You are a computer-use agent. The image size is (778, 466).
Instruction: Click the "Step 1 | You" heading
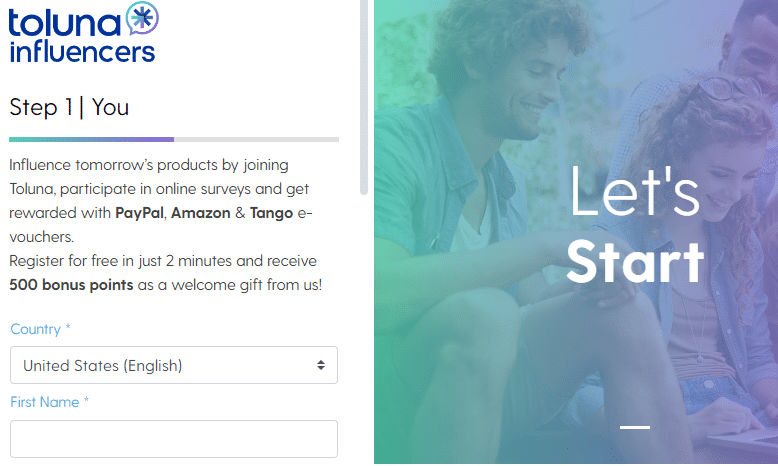(69, 107)
